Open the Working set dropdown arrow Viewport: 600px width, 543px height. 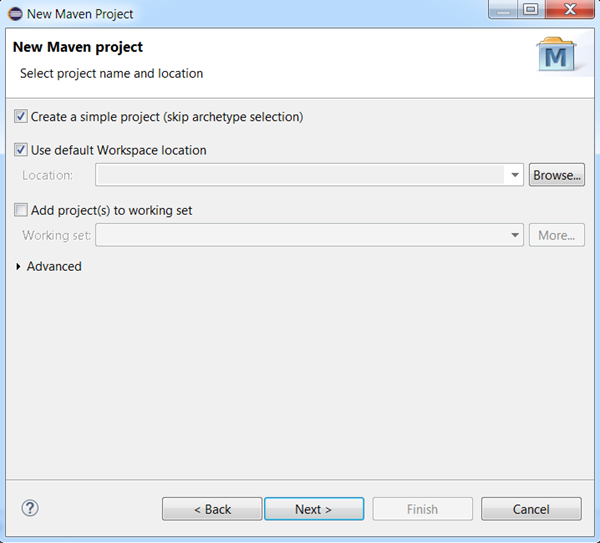pos(515,235)
